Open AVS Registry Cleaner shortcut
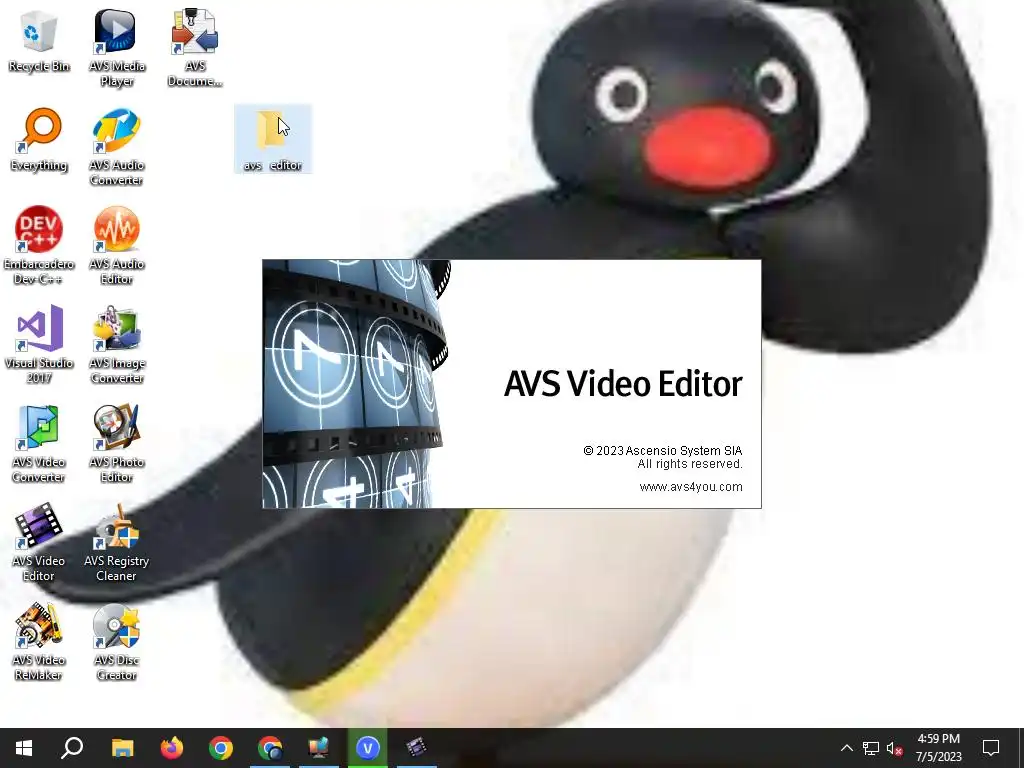 point(116,542)
